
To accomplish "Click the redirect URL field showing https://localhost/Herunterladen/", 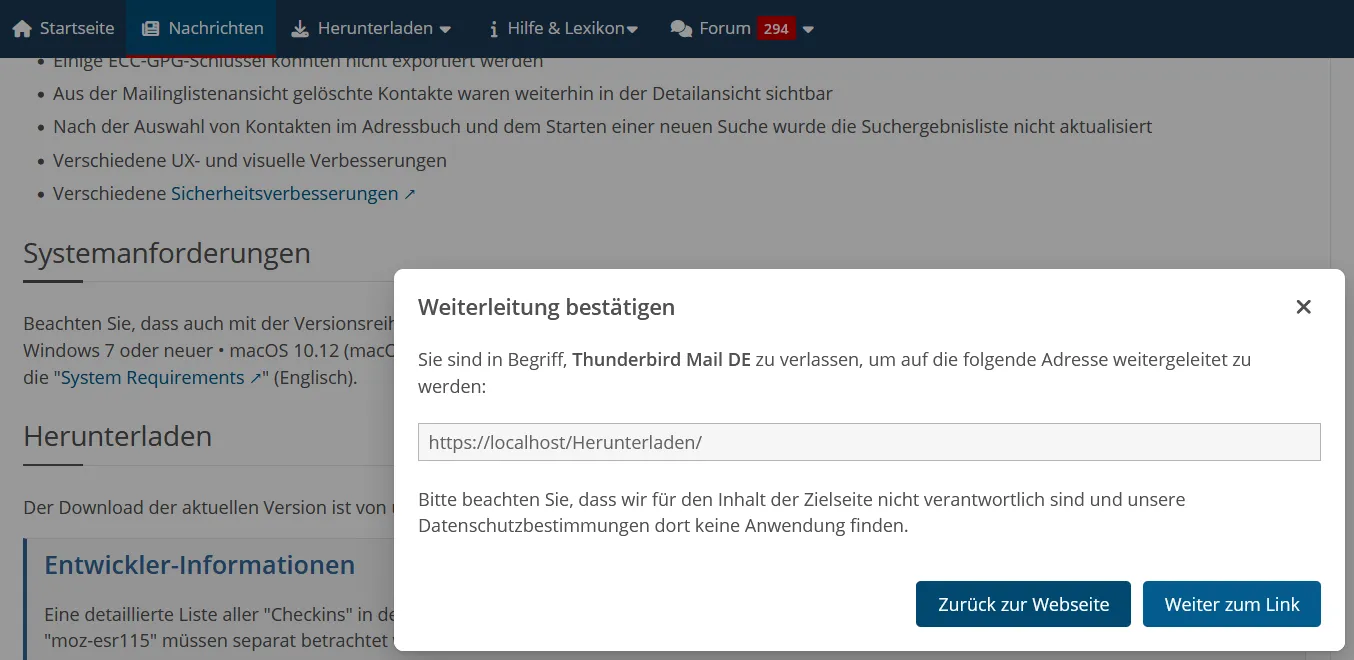I will coord(869,442).
